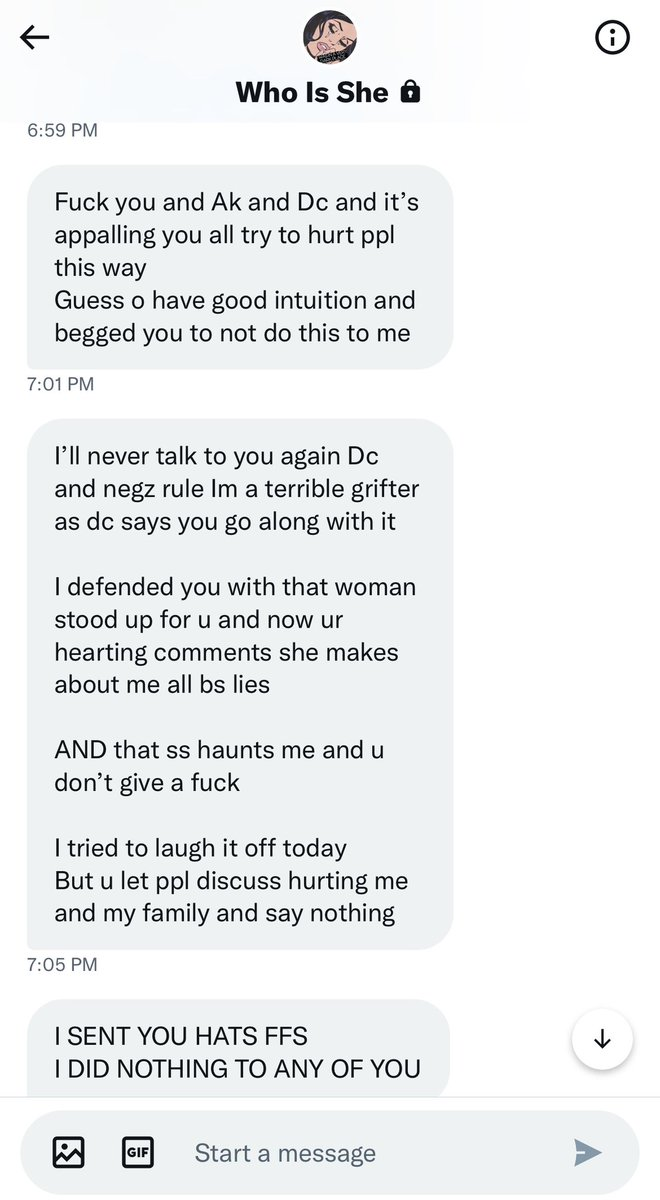This screenshot has width=660, height=1200.
Task: Tap the profile avatar at the top
Action: coord(330,38)
